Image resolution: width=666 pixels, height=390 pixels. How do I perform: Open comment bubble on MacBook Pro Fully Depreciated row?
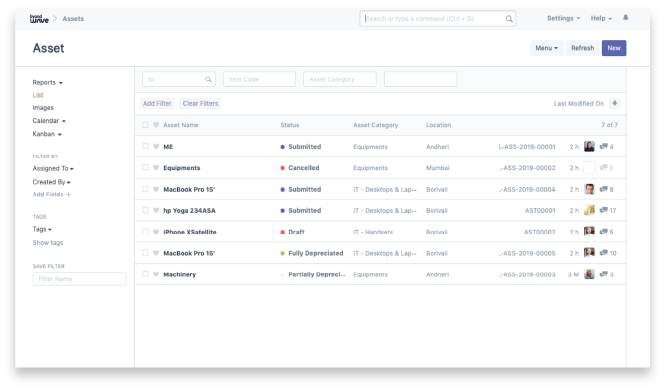[x=604, y=253]
